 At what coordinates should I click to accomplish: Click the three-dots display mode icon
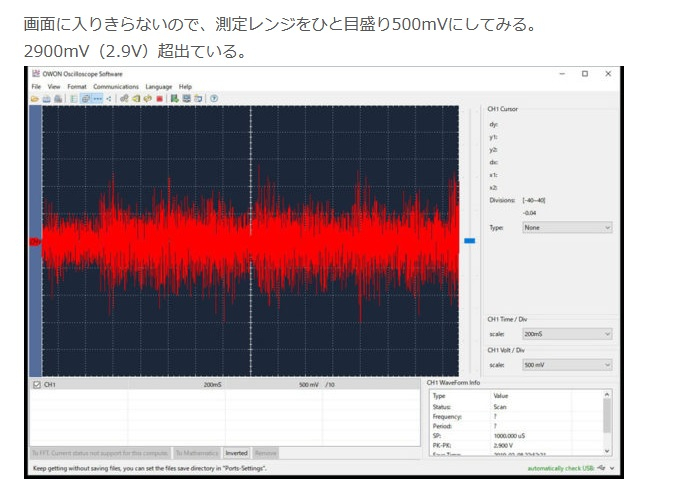pos(97,98)
